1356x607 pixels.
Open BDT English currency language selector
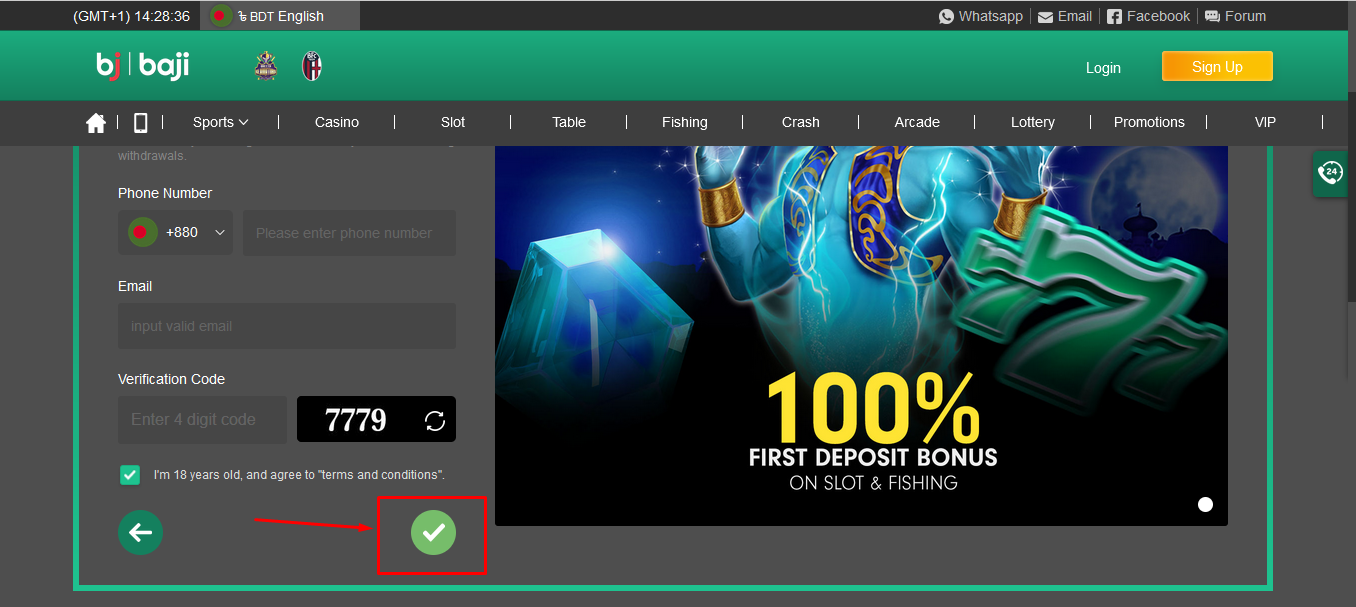click(280, 16)
